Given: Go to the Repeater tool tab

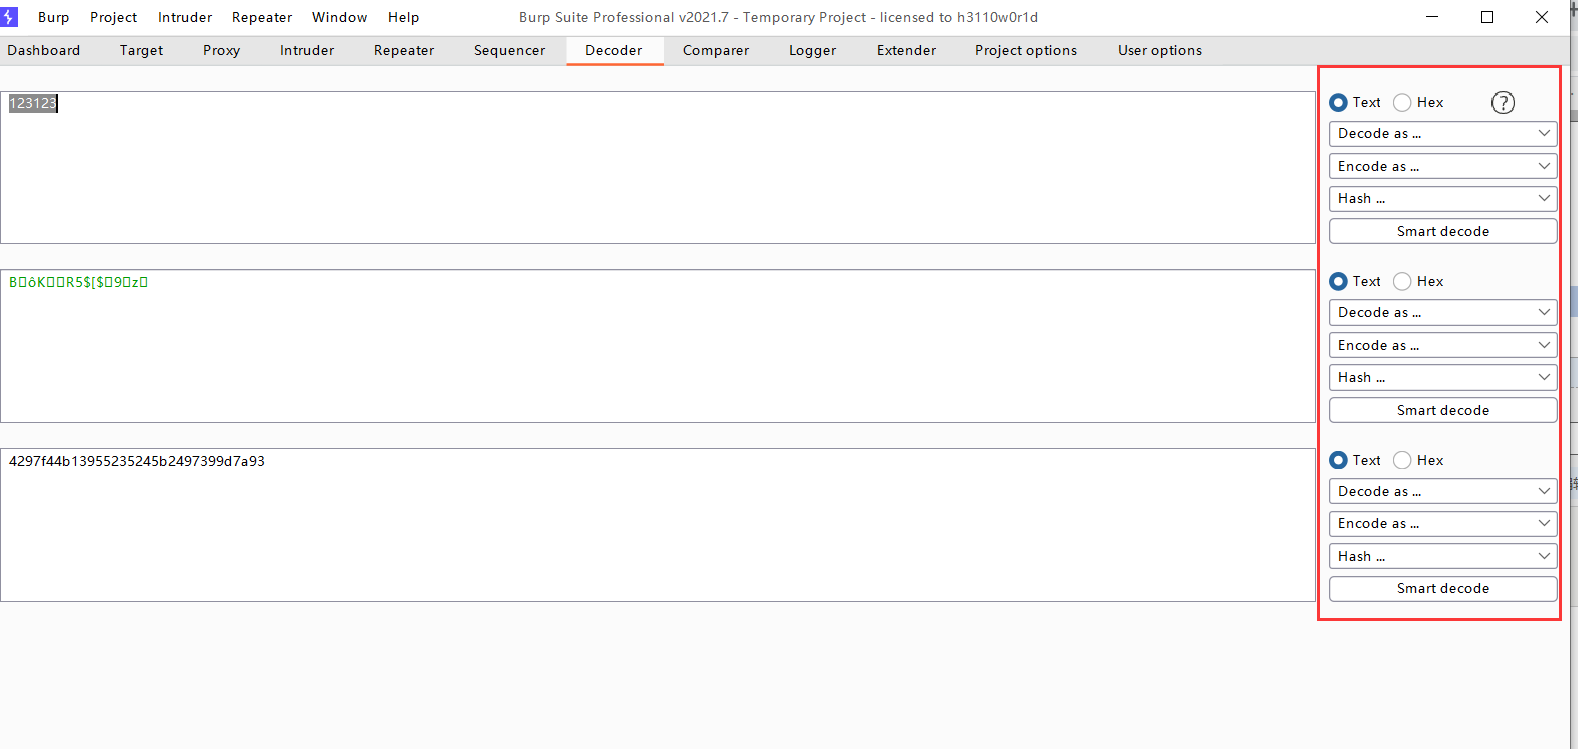Looking at the screenshot, I should coord(404,50).
